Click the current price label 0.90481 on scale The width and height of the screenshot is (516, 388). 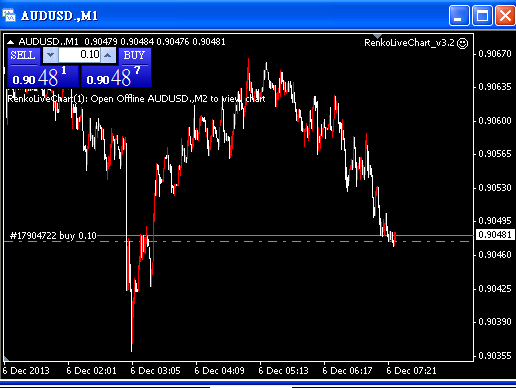point(495,235)
